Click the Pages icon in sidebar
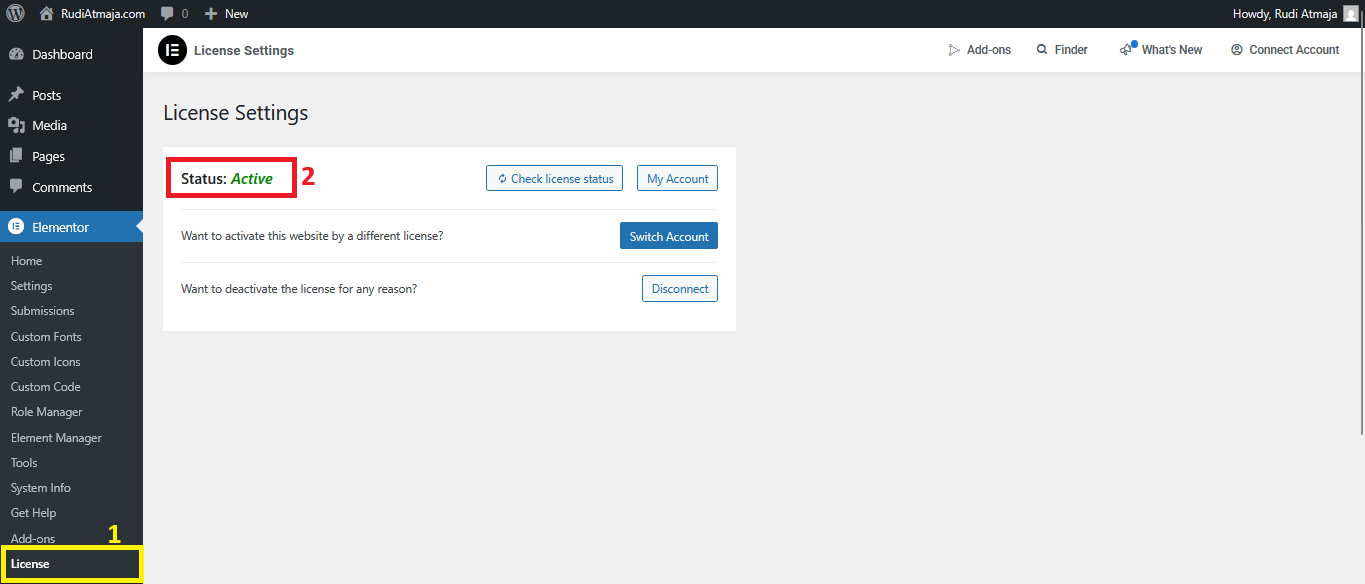This screenshot has height=584, width=1365. 16,156
